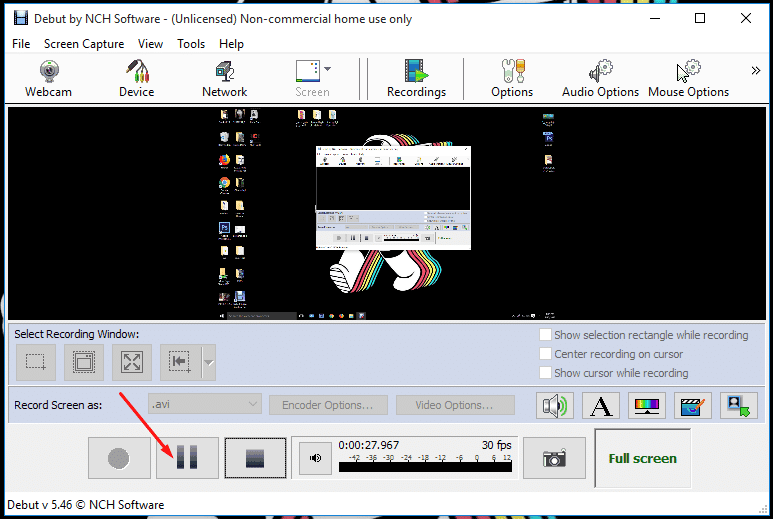This screenshot has height=519, width=773.
Task: Expand the toolbar overflow chevron
Action: pos(756,70)
